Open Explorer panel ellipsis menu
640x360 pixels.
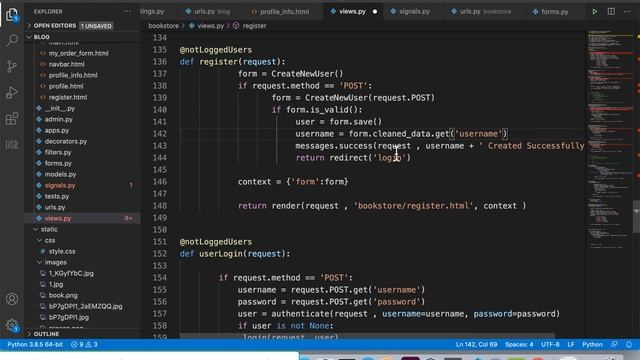point(127,11)
